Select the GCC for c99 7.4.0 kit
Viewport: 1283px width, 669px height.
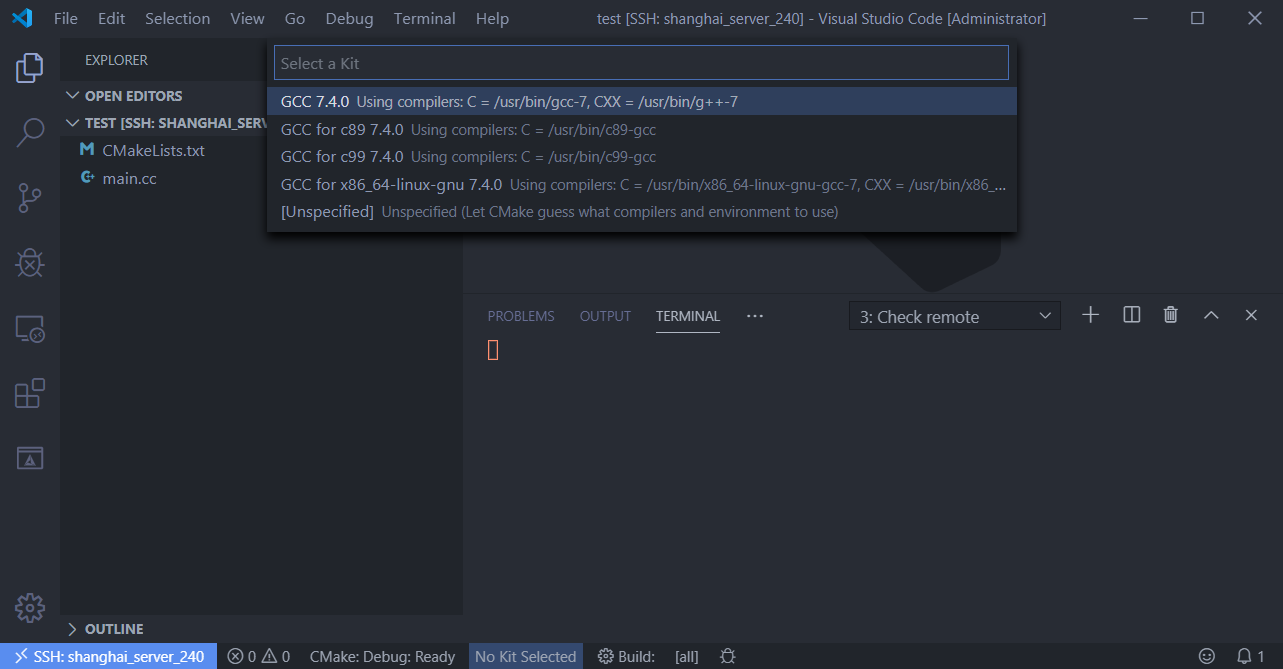pyautogui.click(x=642, y=156)
